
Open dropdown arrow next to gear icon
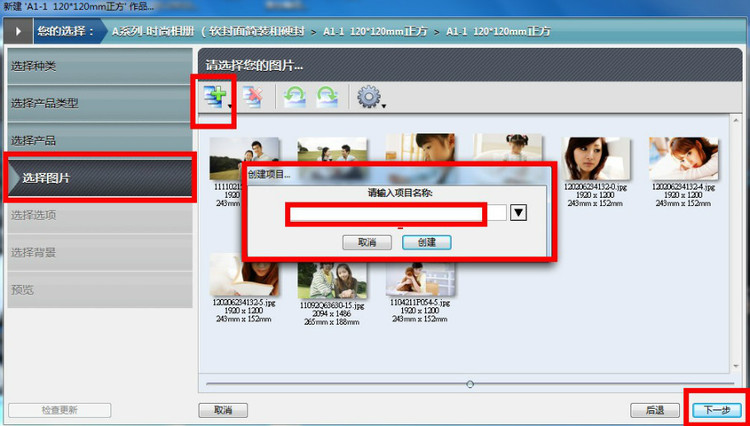[x=384, y=106]
